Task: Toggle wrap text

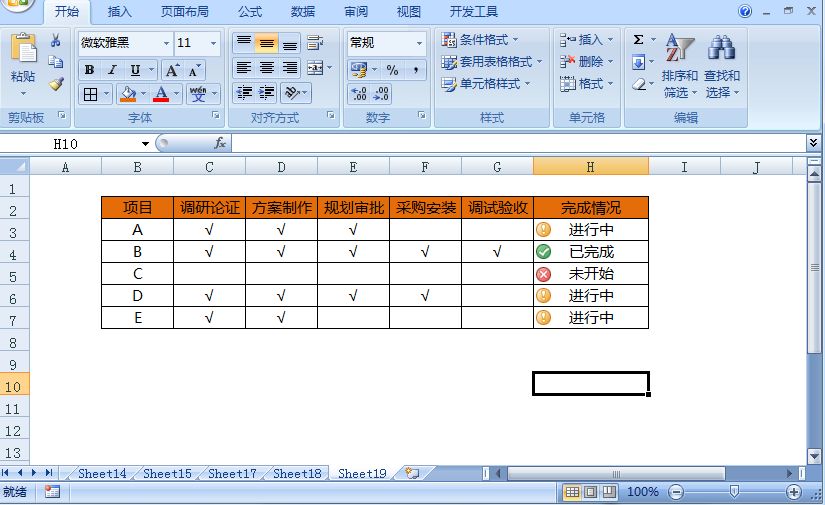Action: (x=315, y=43)
